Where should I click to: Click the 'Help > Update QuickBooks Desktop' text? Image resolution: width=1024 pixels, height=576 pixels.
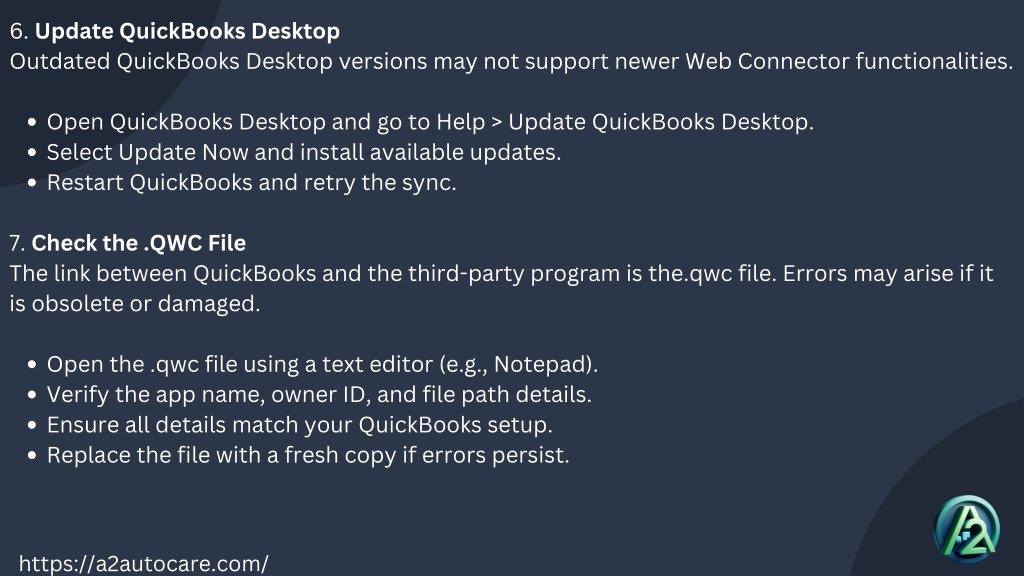click(x=625, y=122)
